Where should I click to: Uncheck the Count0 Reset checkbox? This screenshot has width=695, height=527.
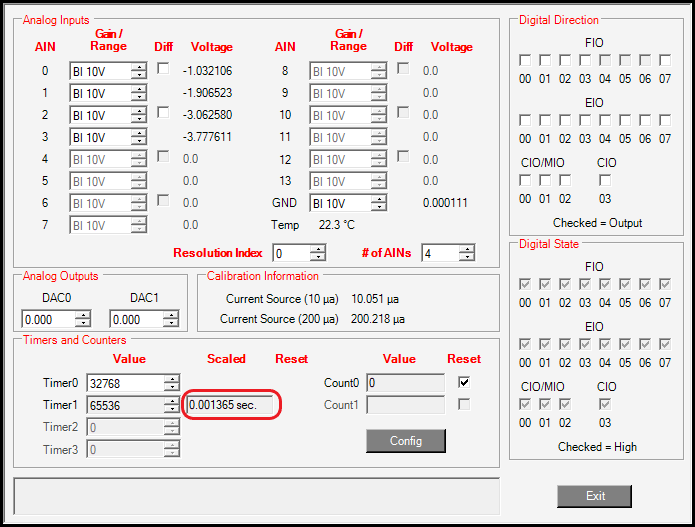[463, 382]
